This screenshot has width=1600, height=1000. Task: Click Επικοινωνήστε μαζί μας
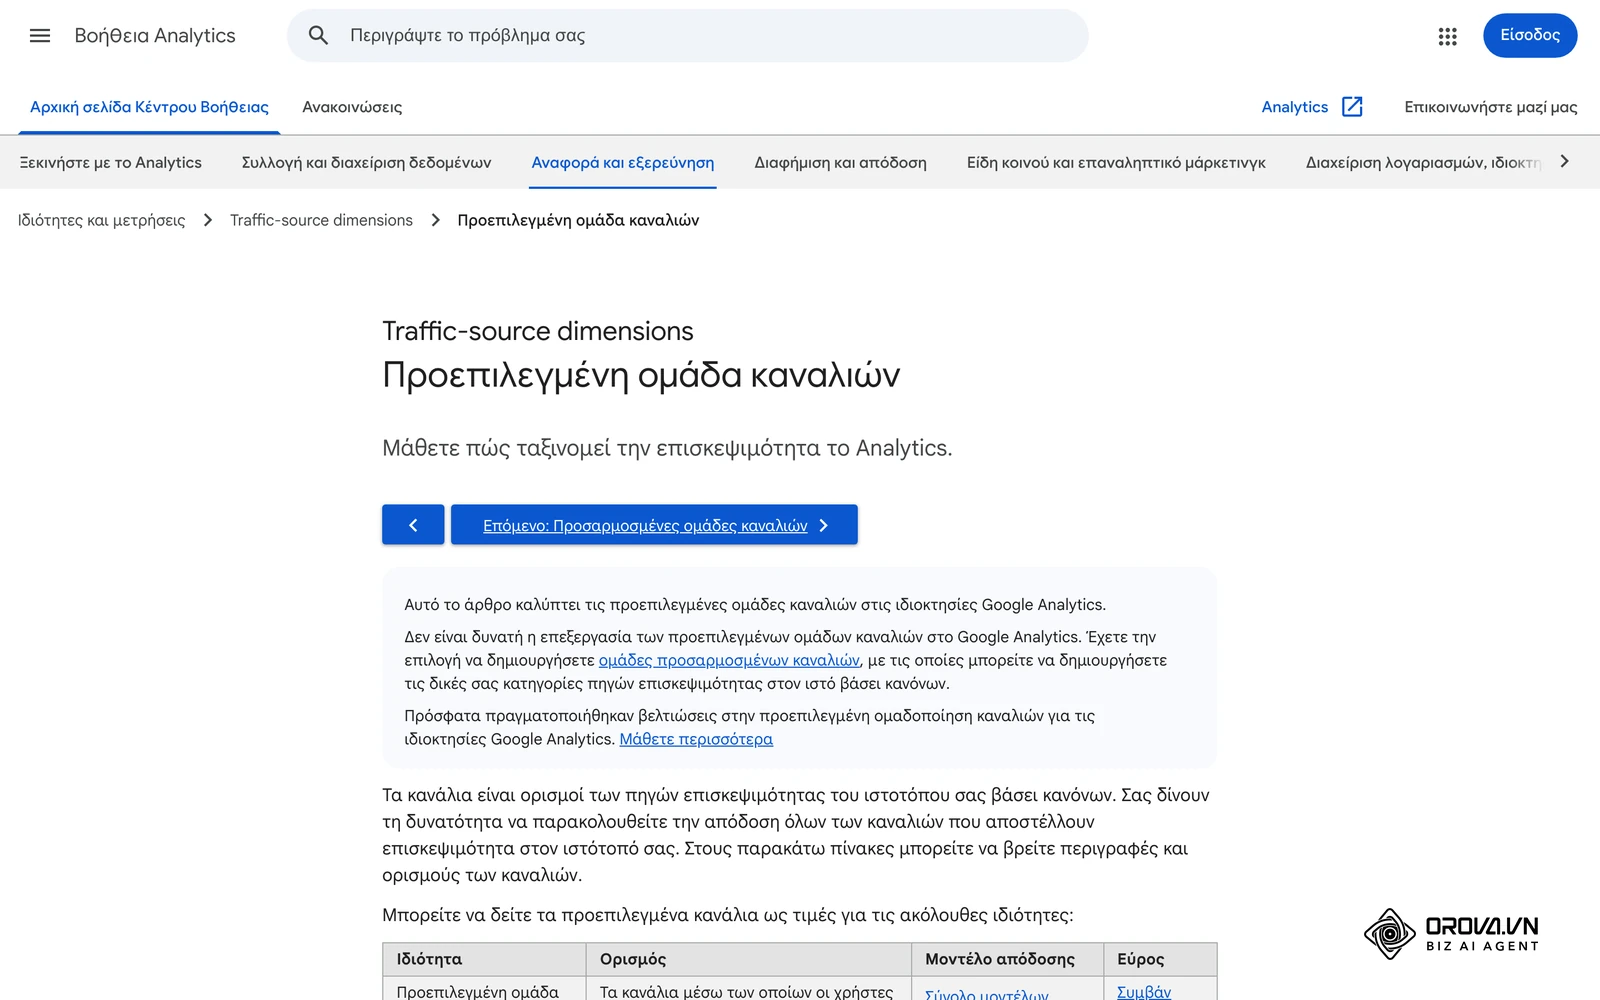(1491, 107)
